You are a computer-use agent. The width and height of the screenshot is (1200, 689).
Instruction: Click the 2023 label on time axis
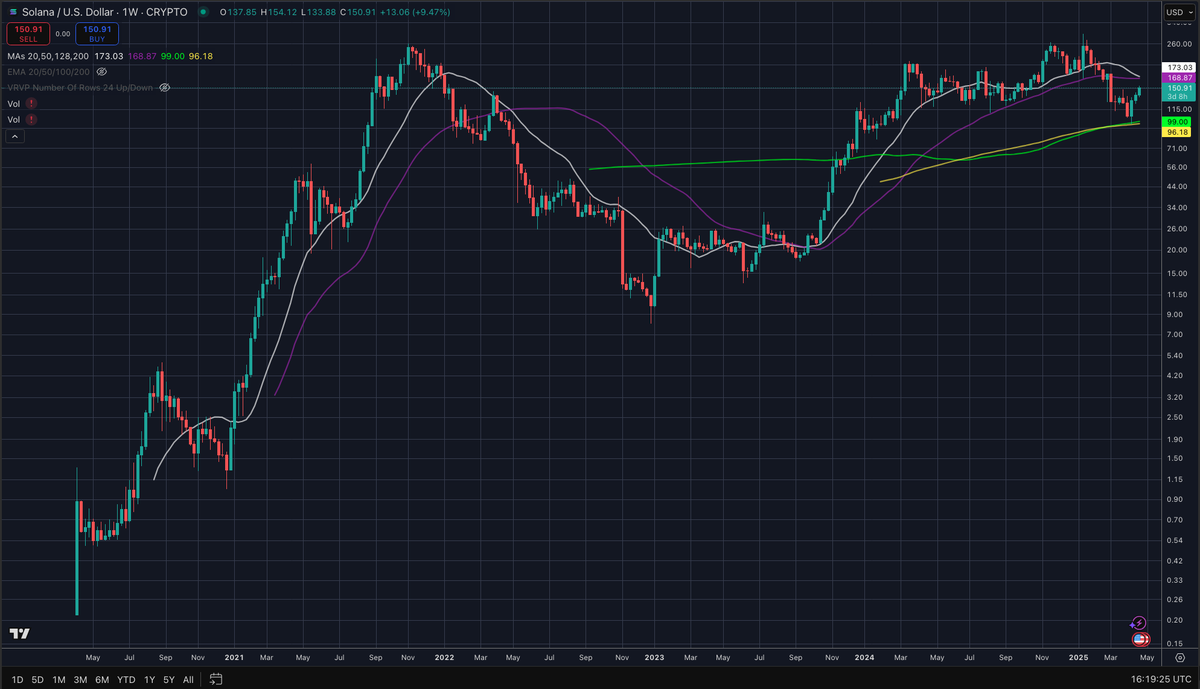click(653, 657)
